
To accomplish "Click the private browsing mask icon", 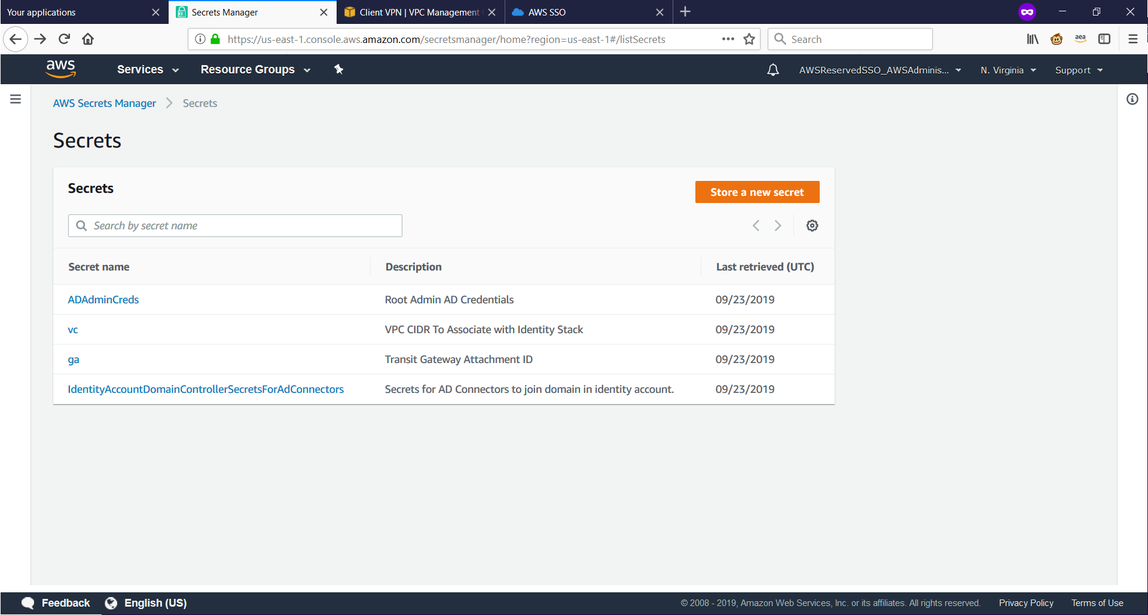I will [1027, 12].
